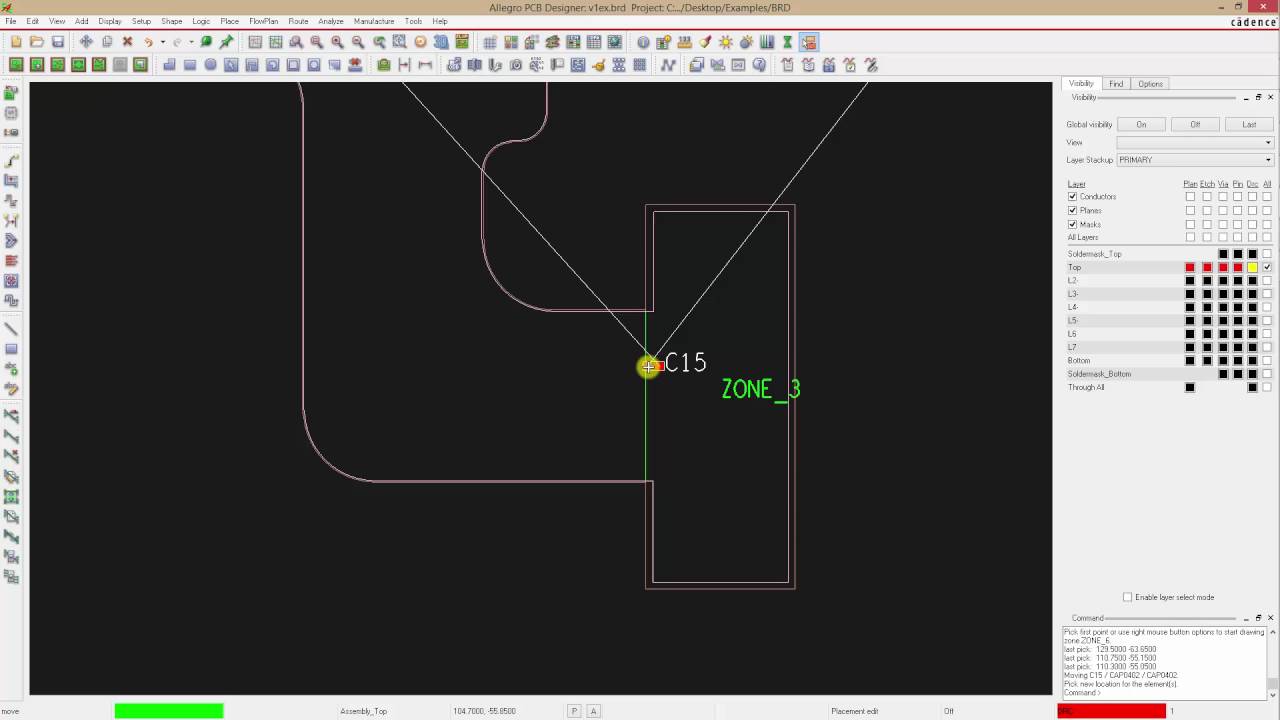The image size is (1280, 720).
Task: Click the blue question-mark help icon
Action: click(759, 65)
